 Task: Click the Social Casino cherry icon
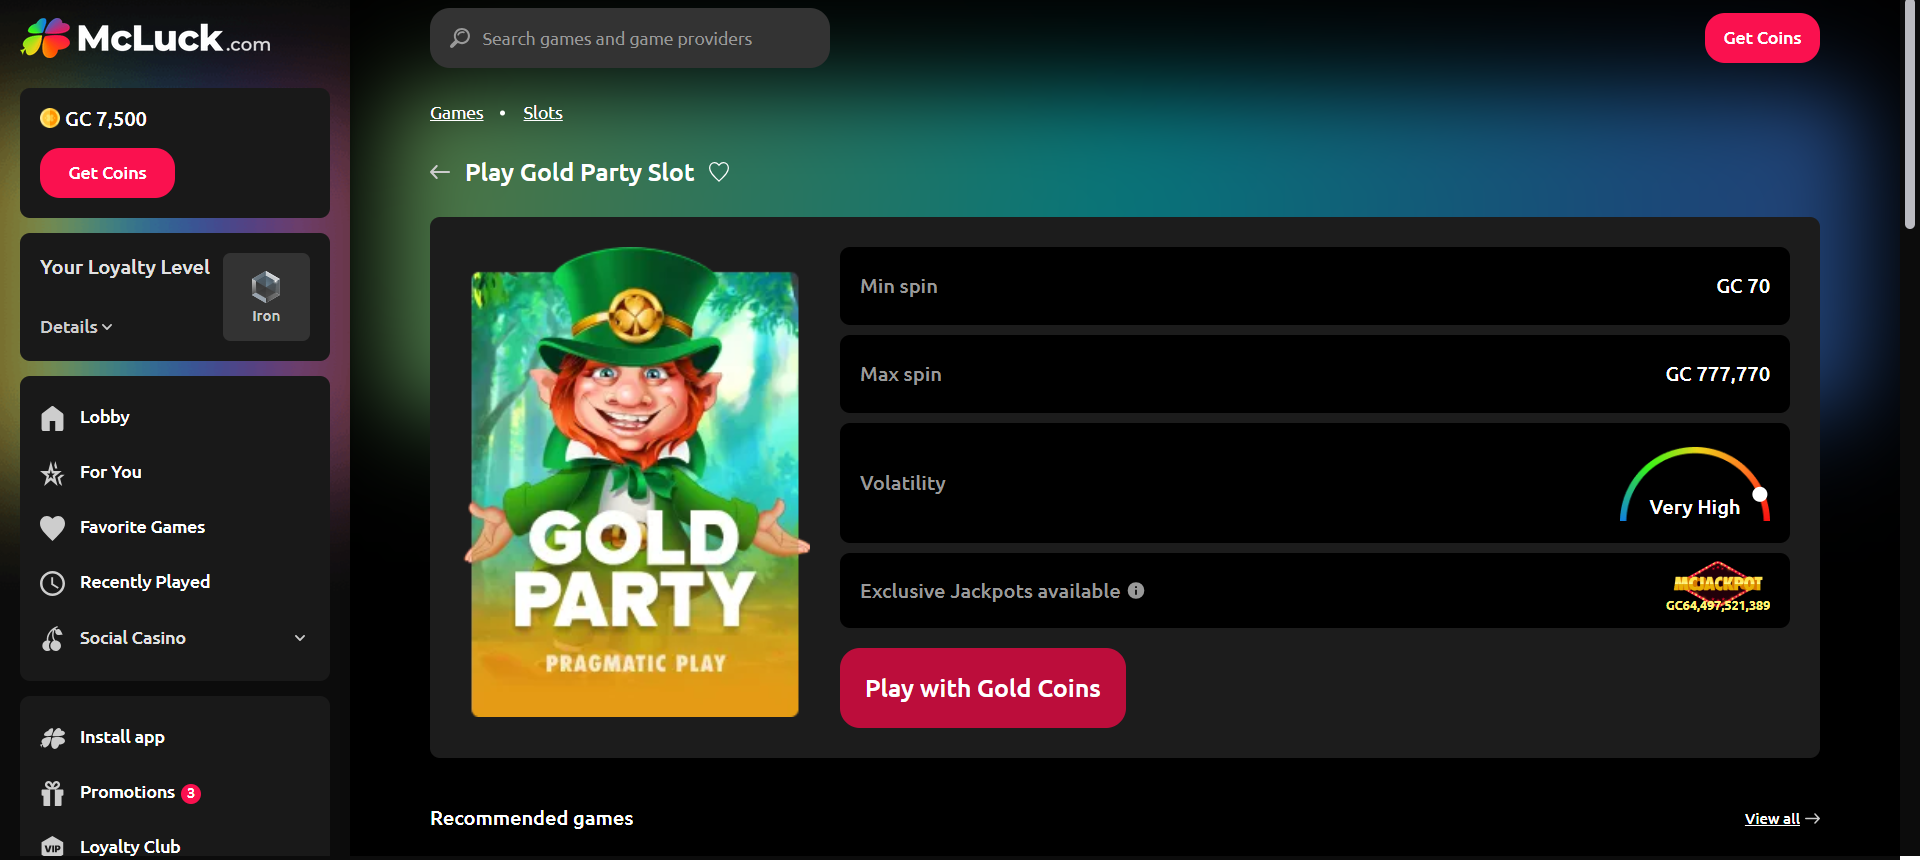pyautogui.click(x=52, y=639)
